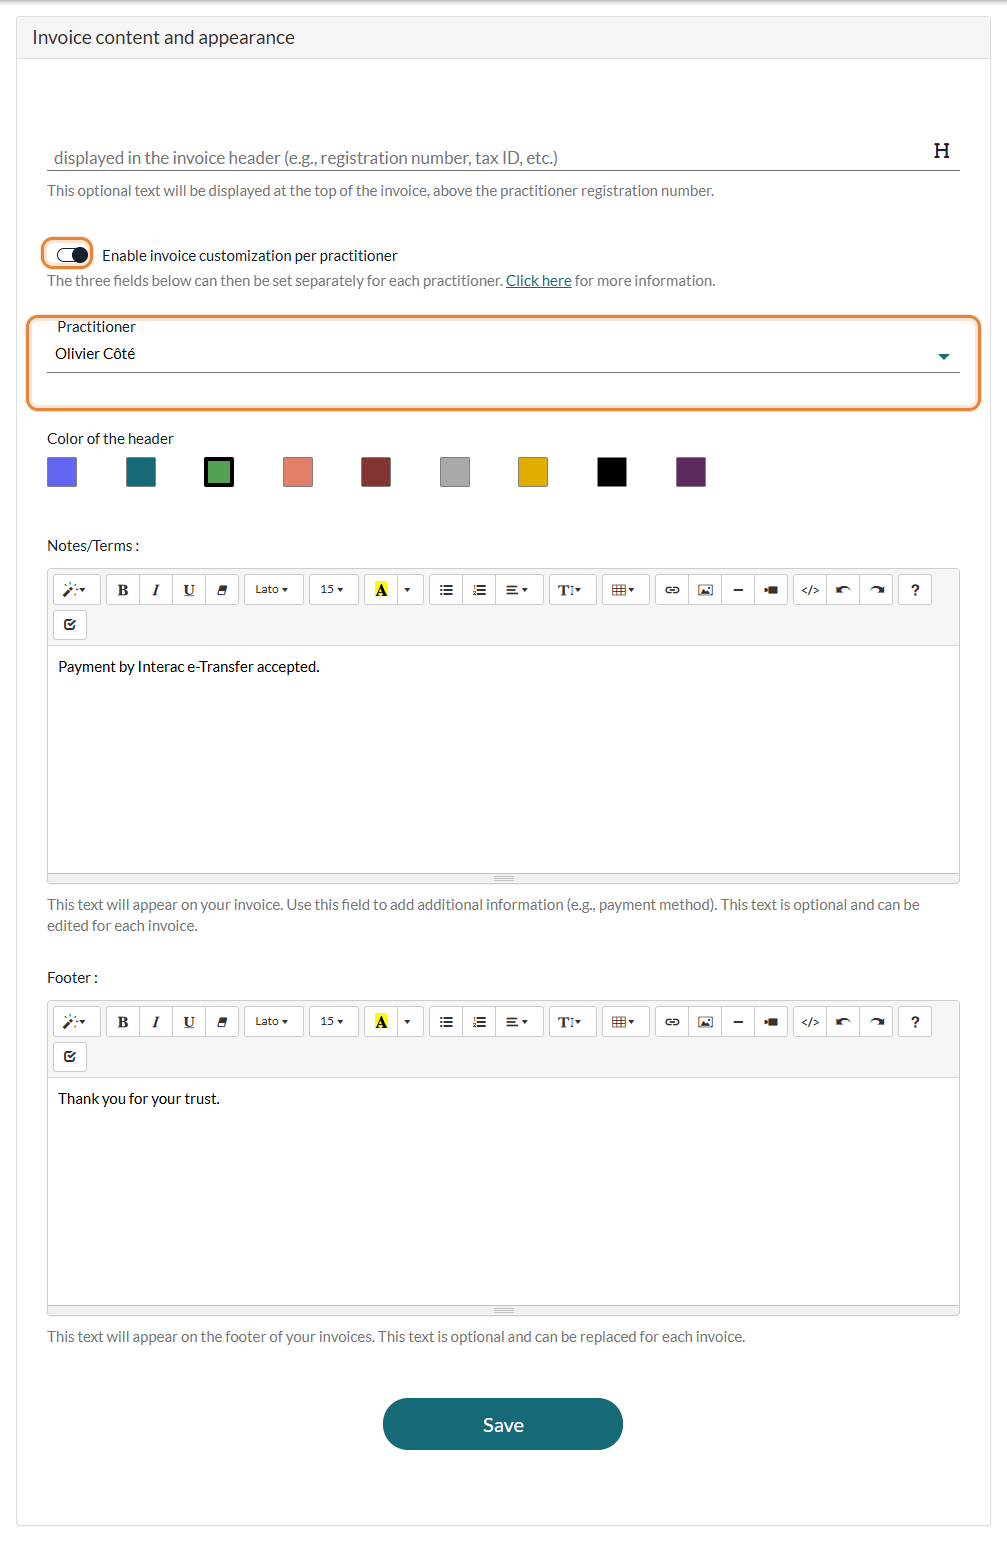Open font size 15 dropdown in Notes/Terms editor
This screenshot has height=1541, width=1007.
(333, 590)
